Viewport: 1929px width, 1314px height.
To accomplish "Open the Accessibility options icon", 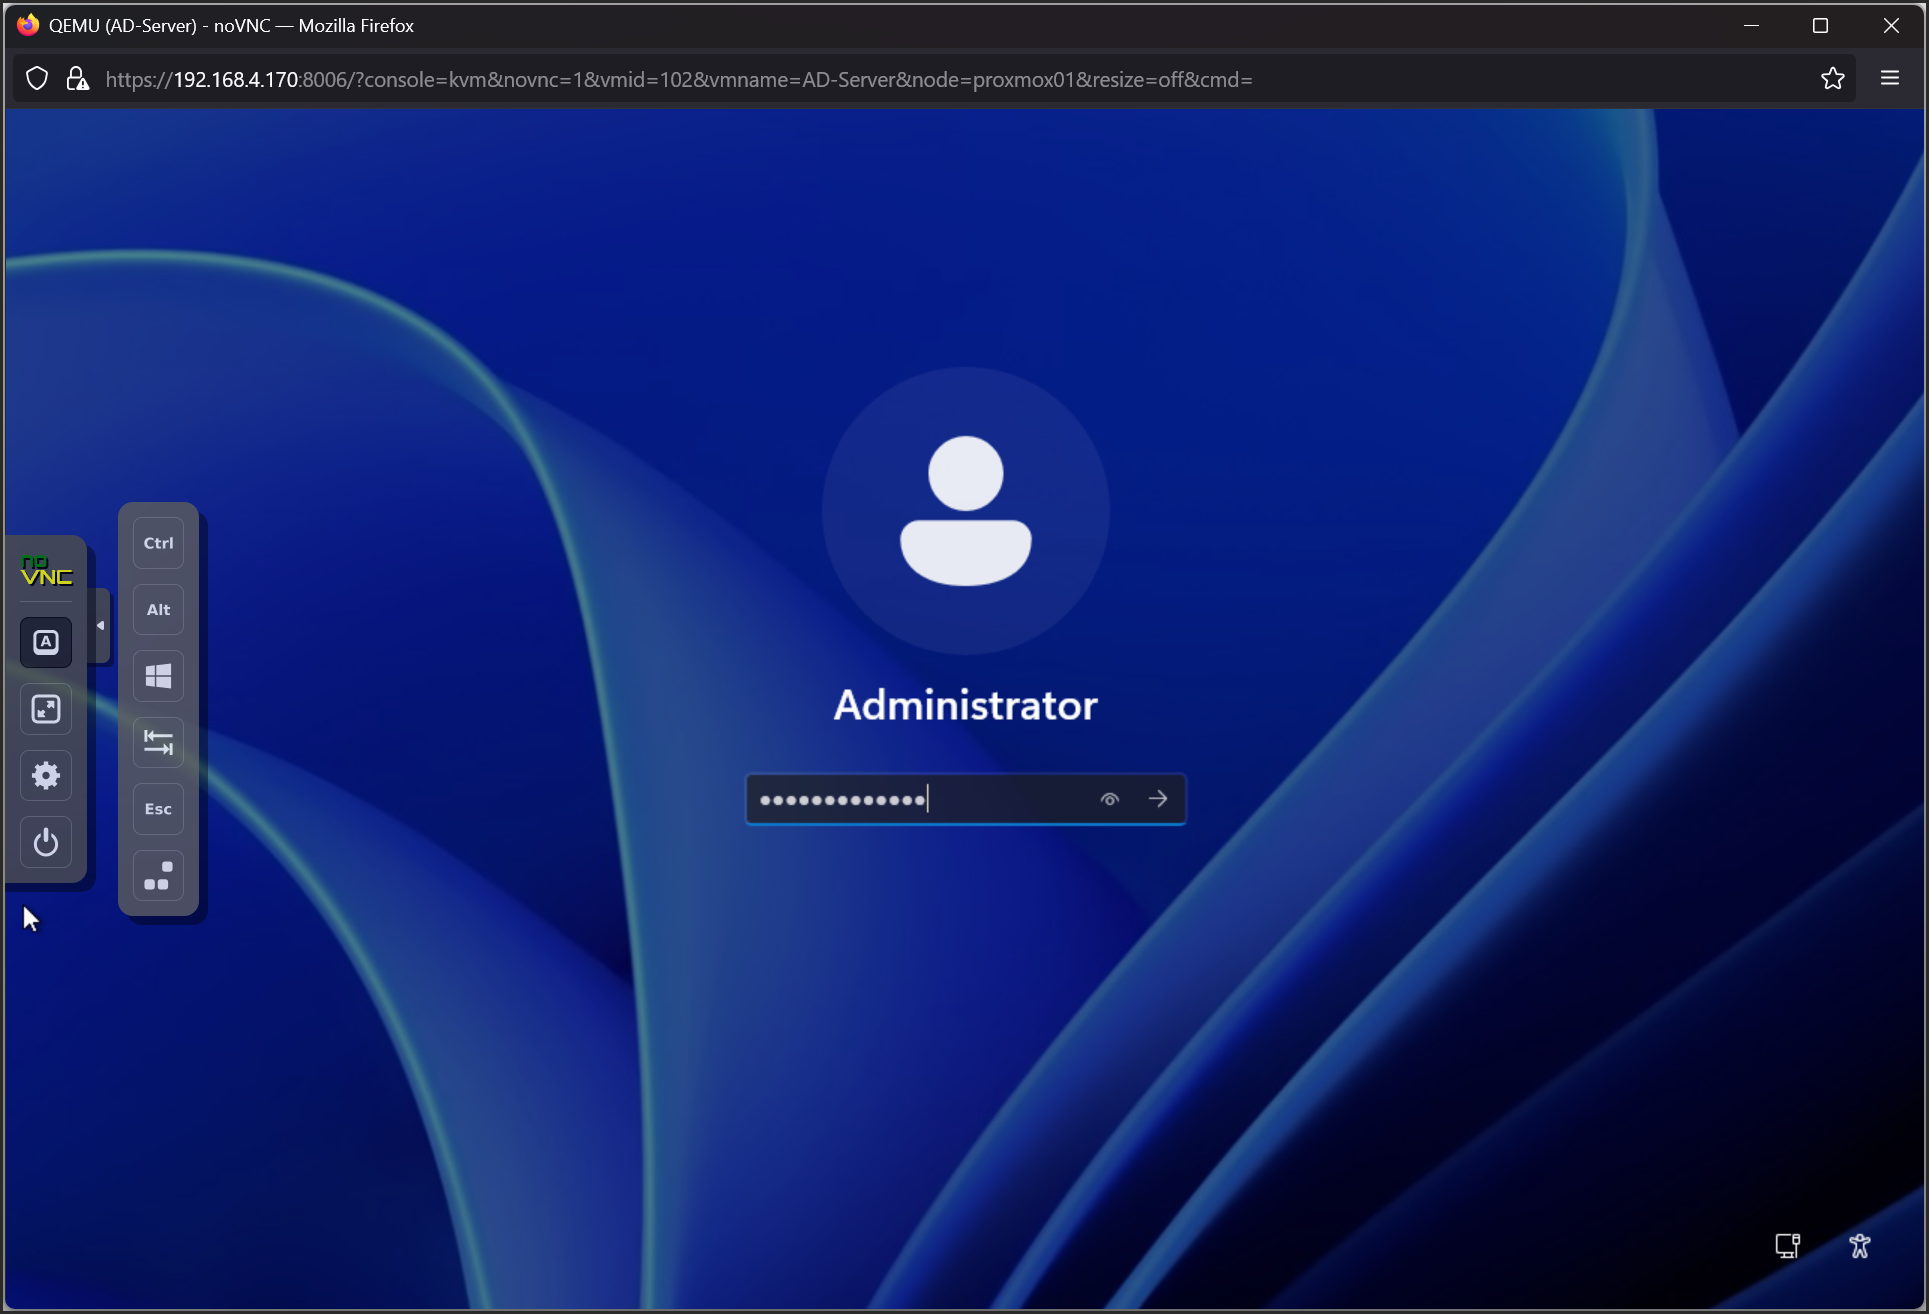I will (1859, 1246).
